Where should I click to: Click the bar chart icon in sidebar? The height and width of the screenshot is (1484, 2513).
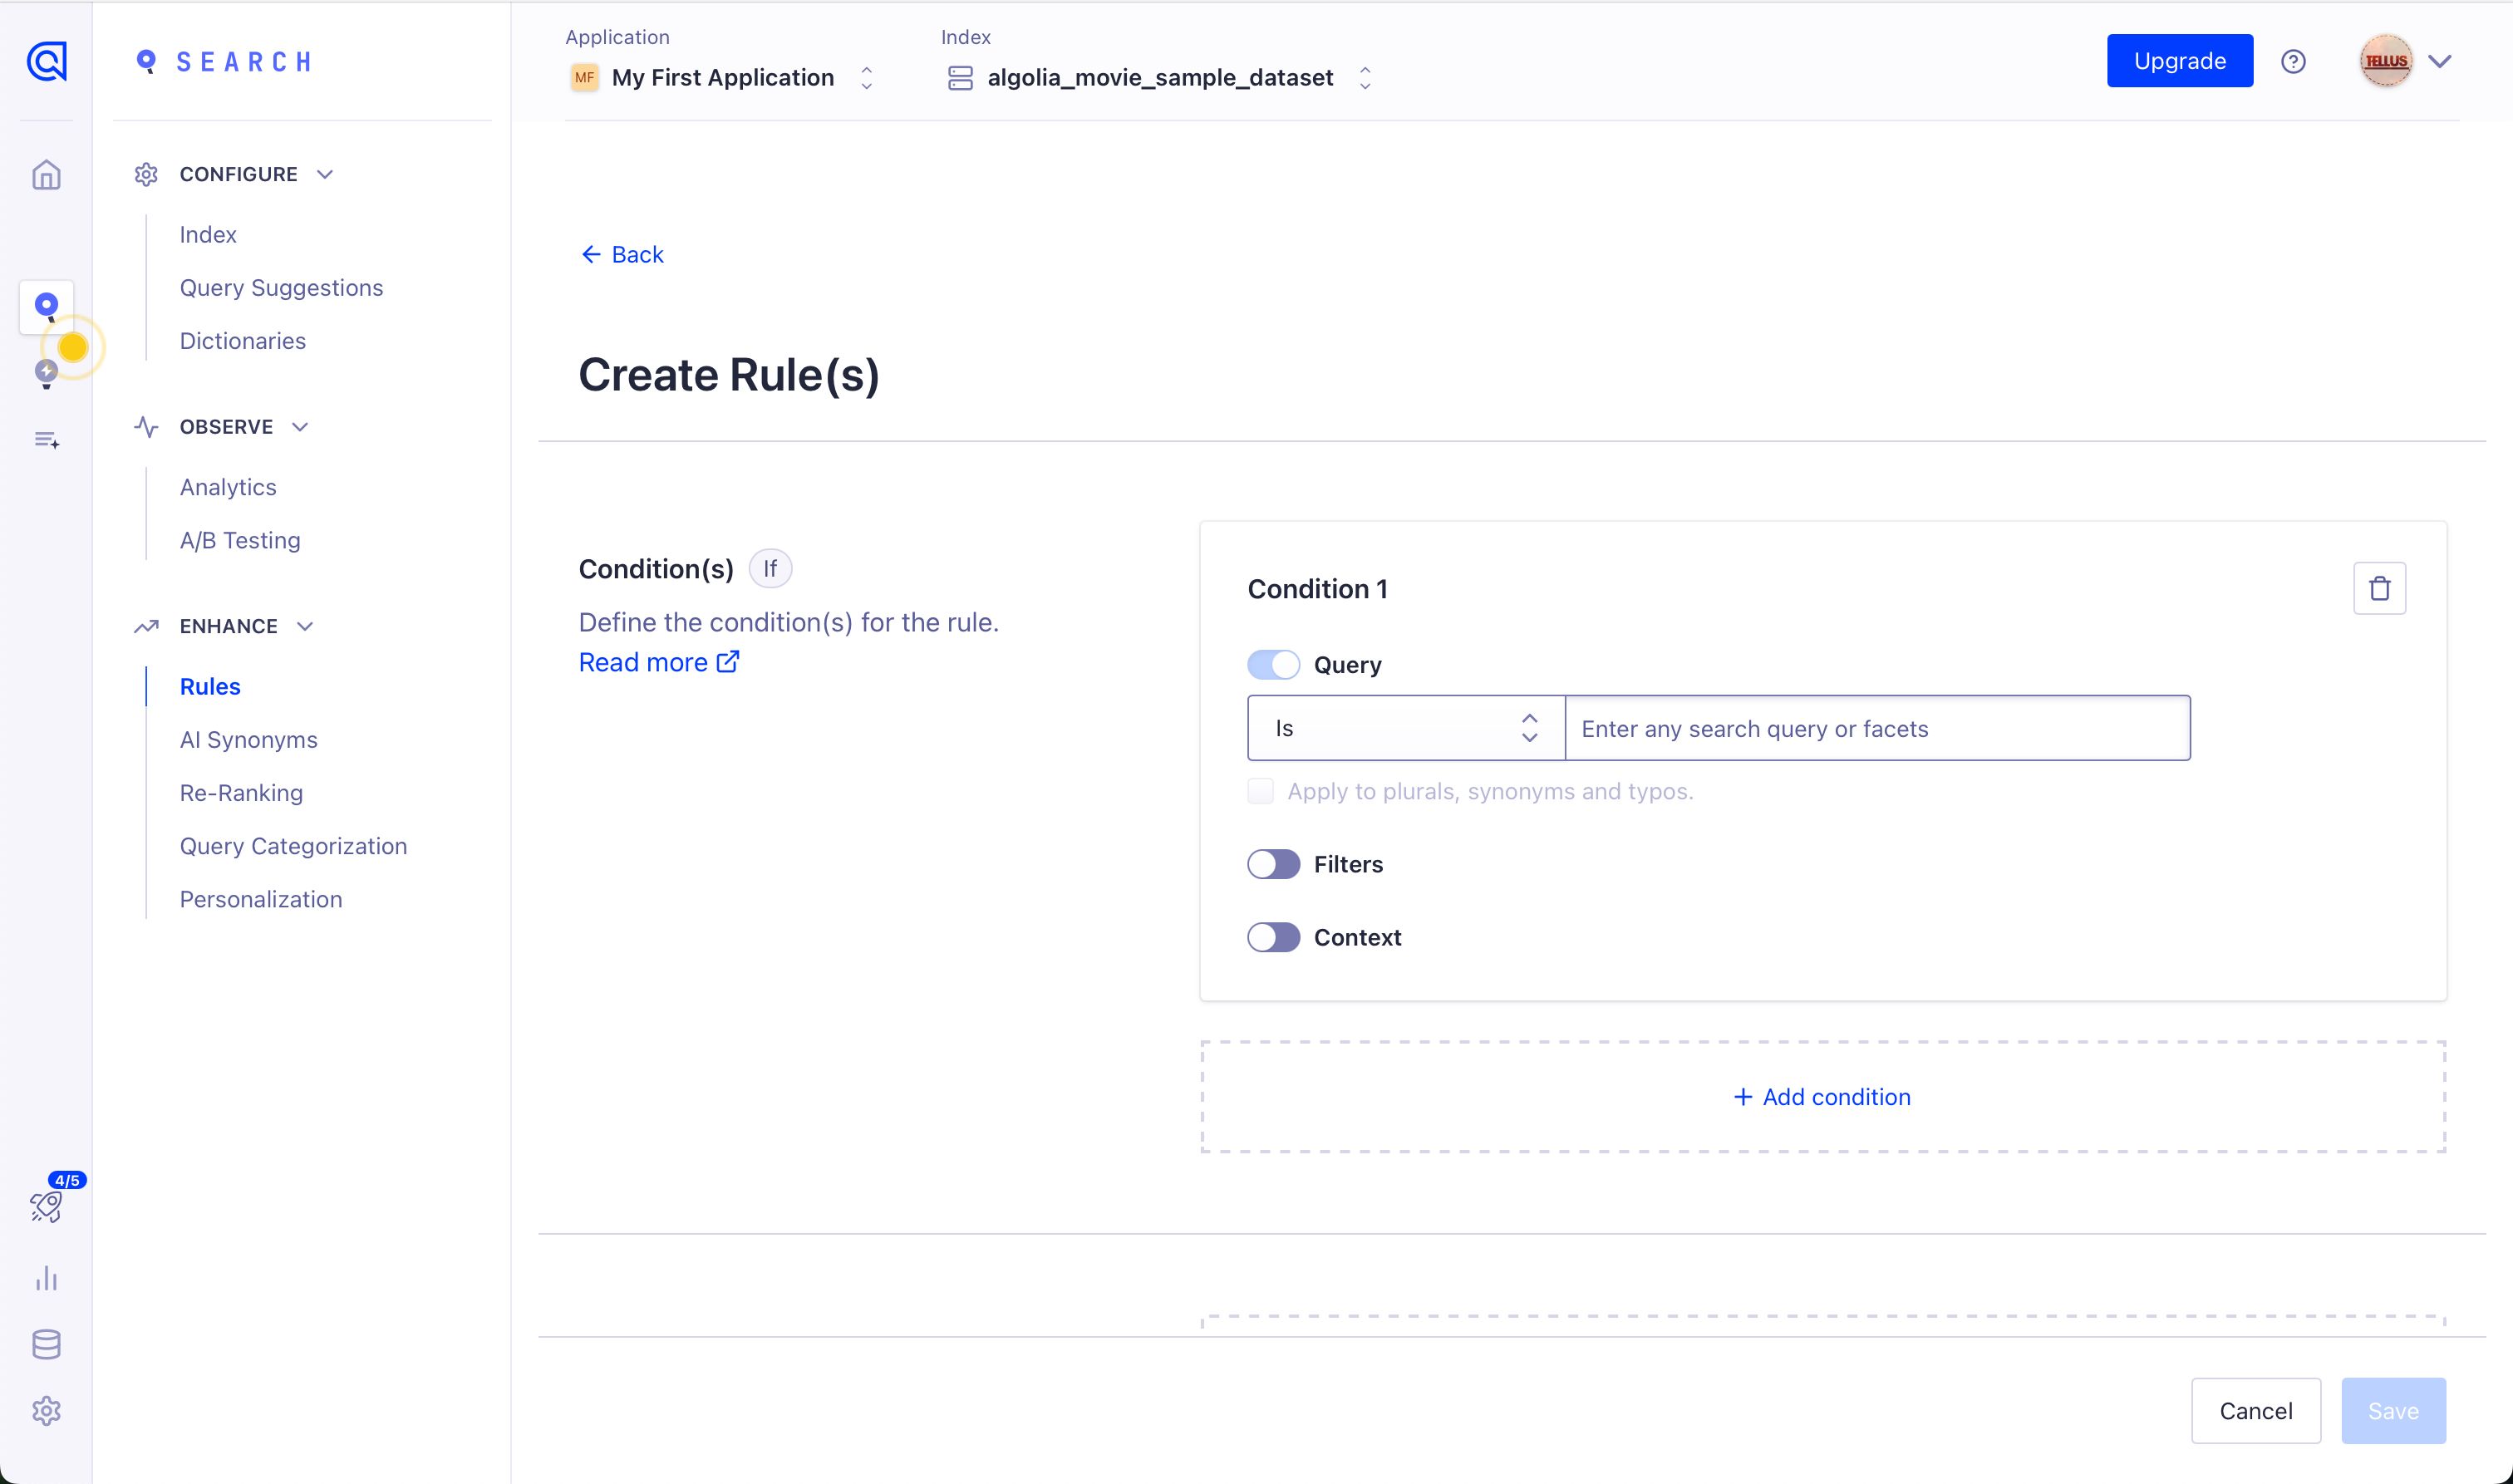46,1278
